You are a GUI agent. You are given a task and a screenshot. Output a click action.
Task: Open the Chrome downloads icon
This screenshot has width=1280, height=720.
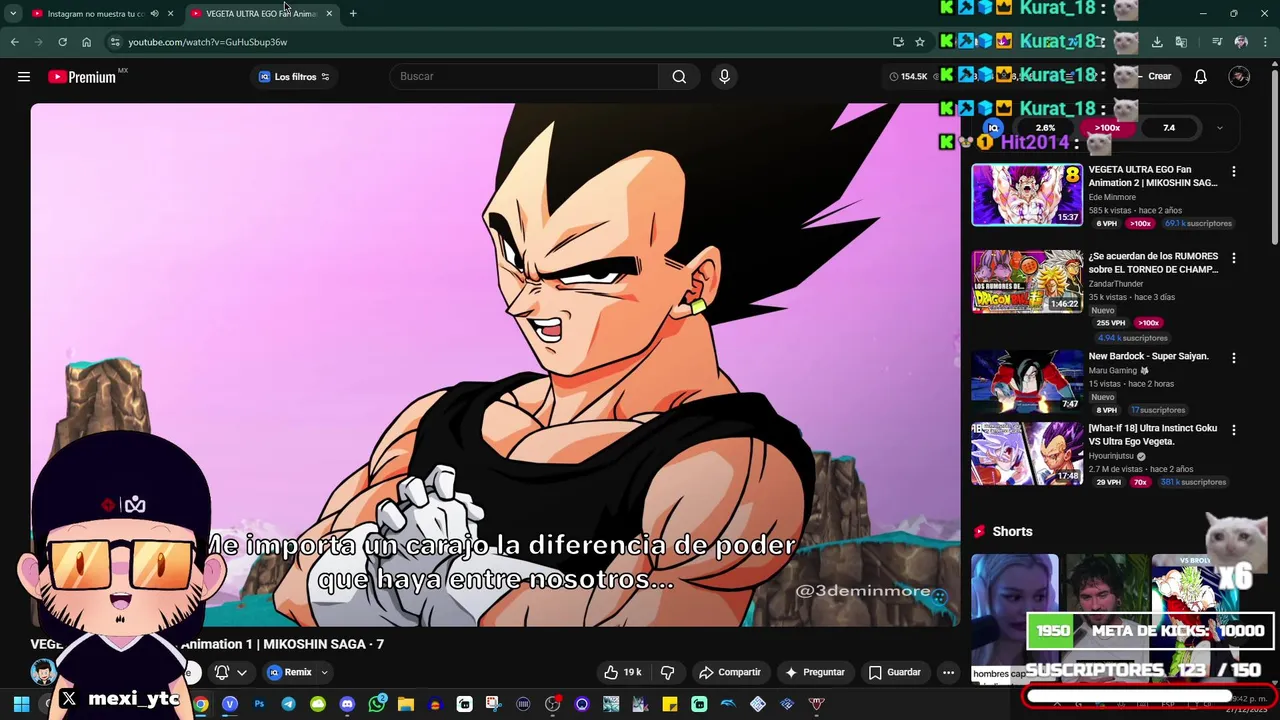[x=1157, y=42]
